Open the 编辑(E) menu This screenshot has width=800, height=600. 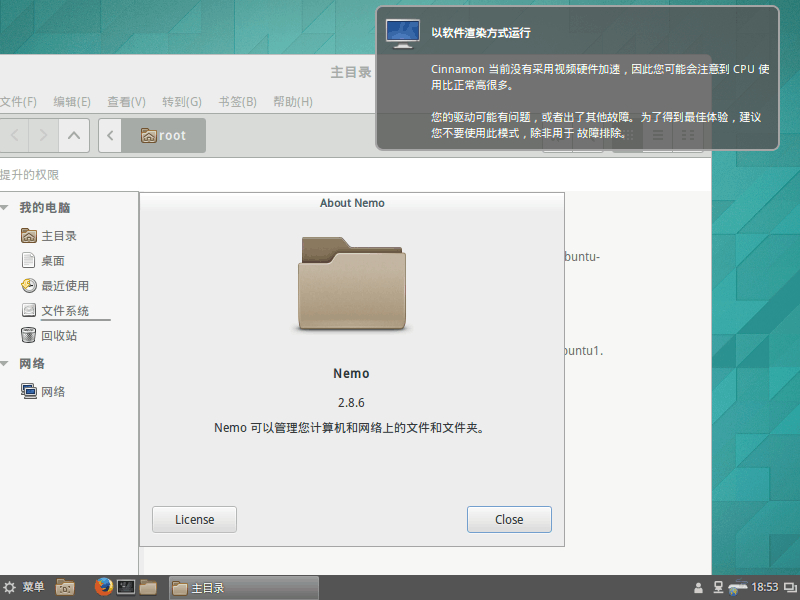[72, 102]
